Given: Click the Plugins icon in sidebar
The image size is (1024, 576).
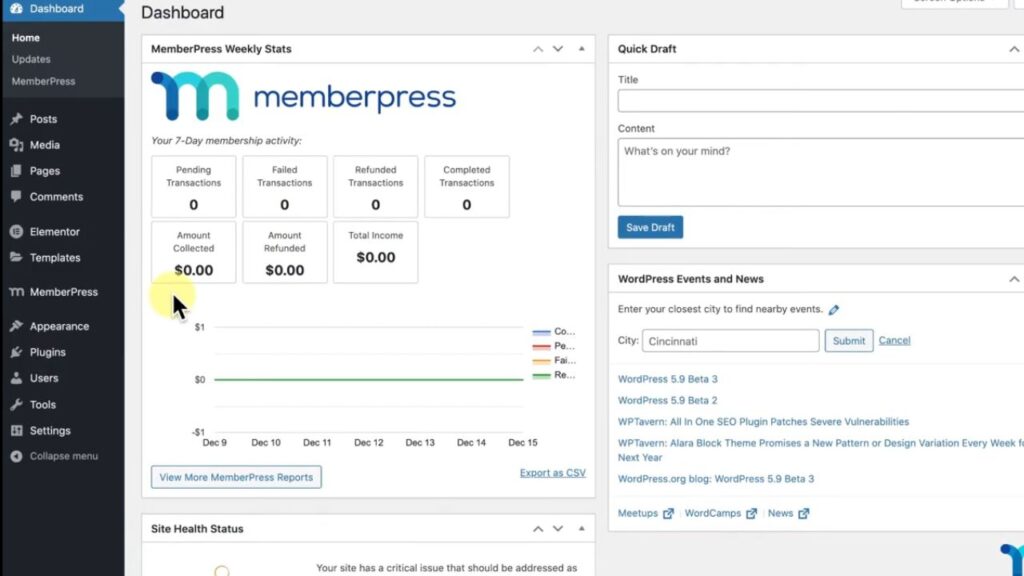Looking at the screenshot, I should click(x=16, y=352).
